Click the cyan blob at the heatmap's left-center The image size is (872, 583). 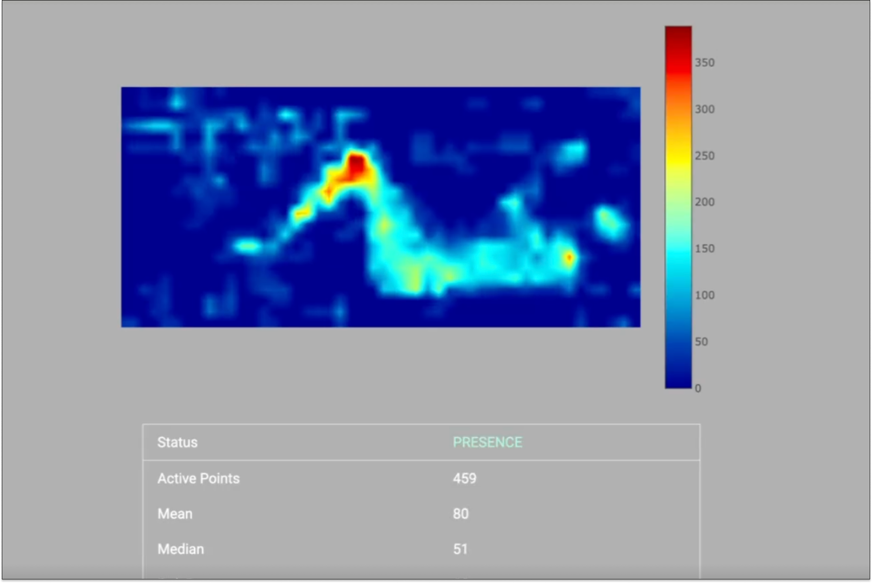247,245
